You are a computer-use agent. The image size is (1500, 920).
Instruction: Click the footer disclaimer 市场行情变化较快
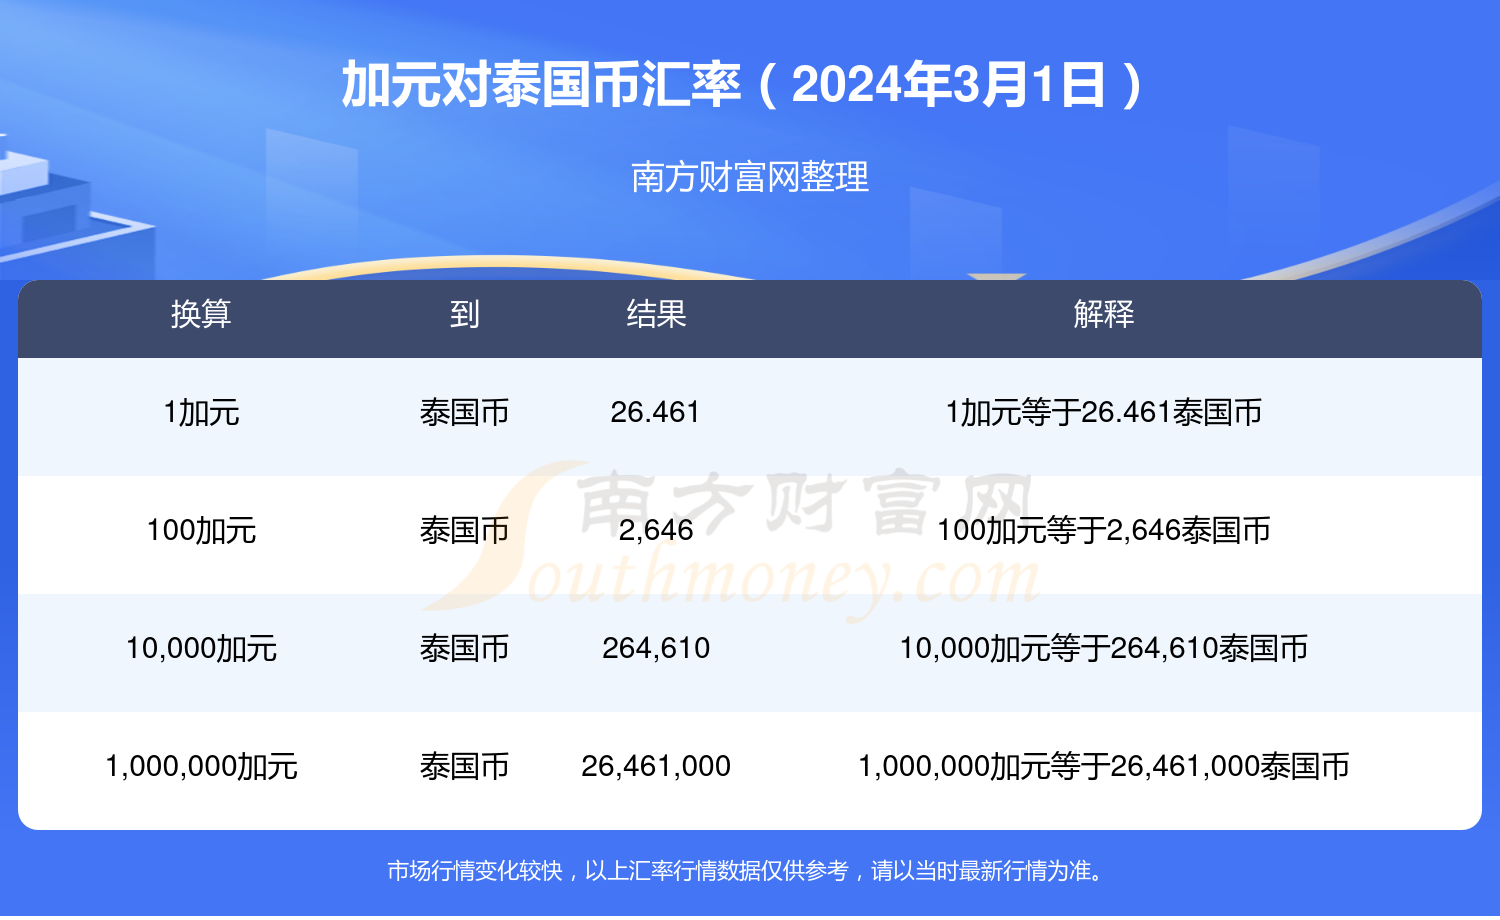pyautogui.click(x=475, y=871)
